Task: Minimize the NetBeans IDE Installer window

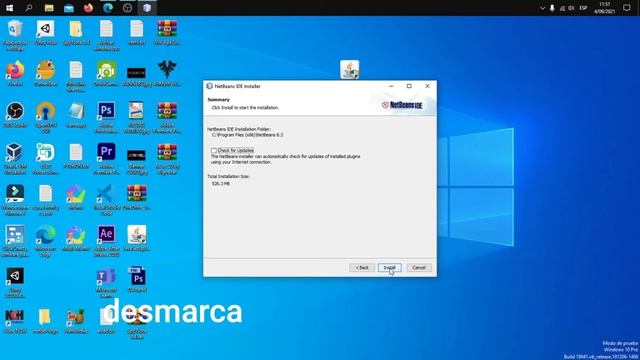Action: click(x=391, y=86)
